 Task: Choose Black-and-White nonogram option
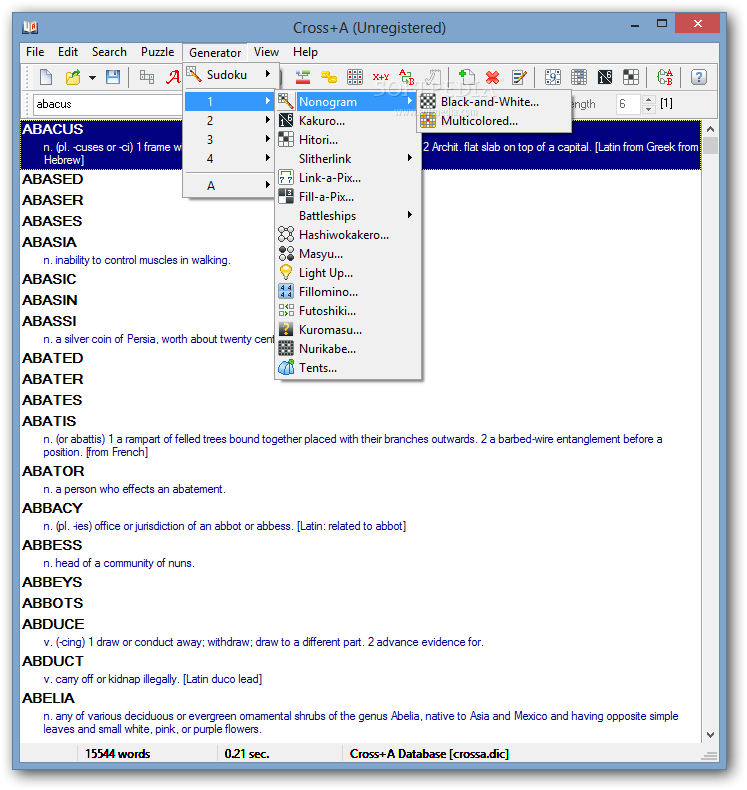point(494,102)
